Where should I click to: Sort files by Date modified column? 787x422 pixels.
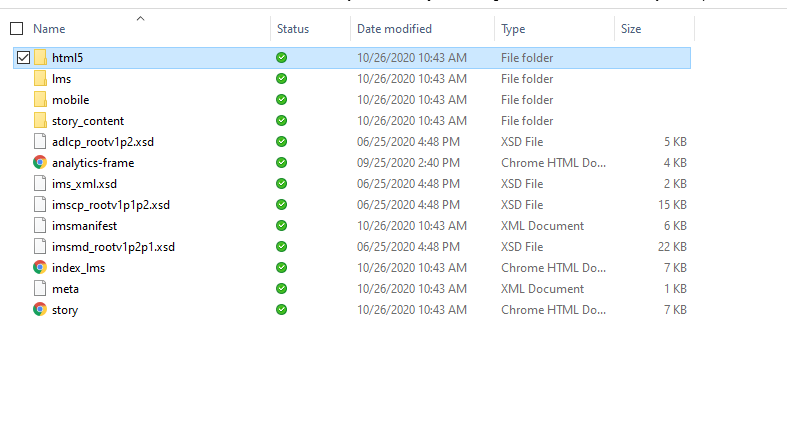(394, 29)
